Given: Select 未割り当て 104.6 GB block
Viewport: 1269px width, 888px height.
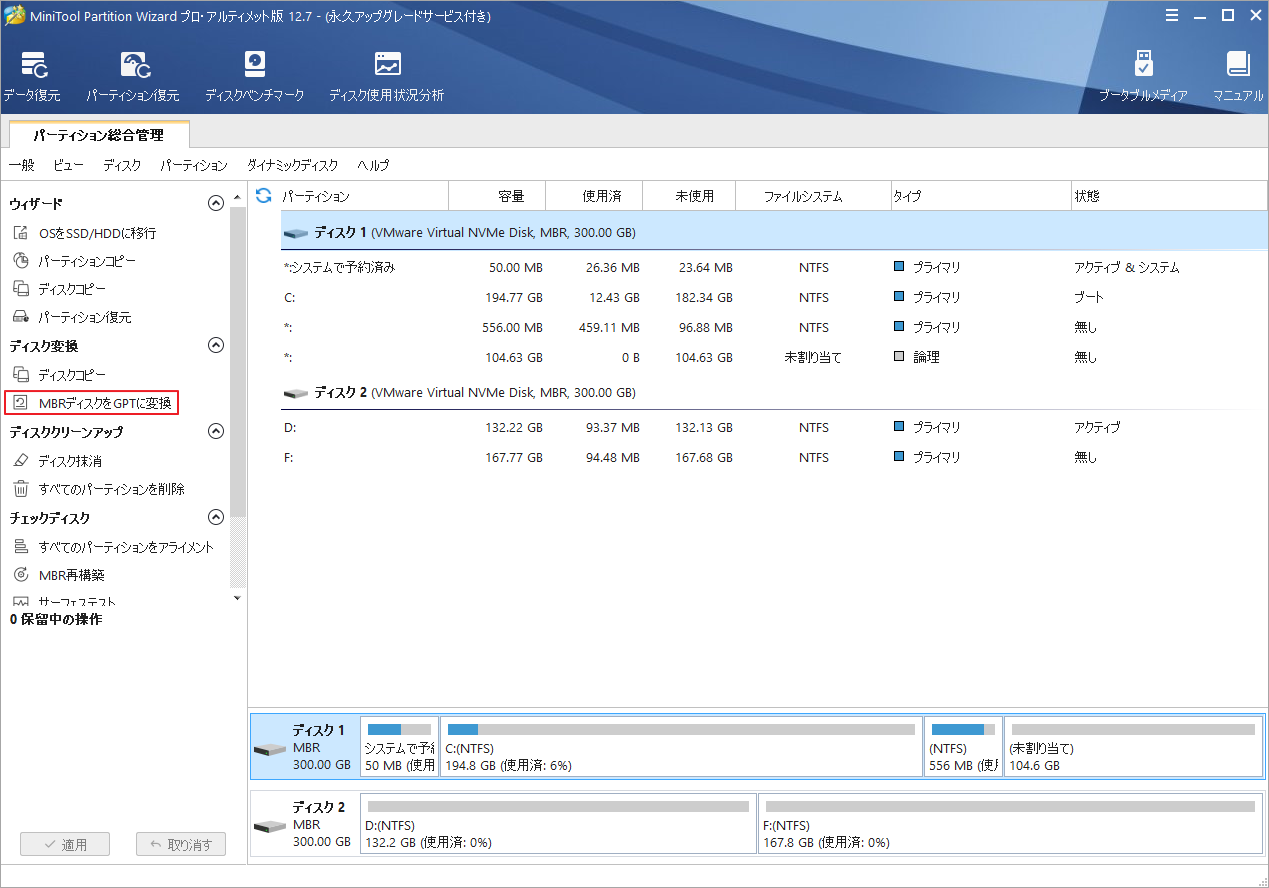Looking at the screenshot, I should click(x=1133, y=746).
